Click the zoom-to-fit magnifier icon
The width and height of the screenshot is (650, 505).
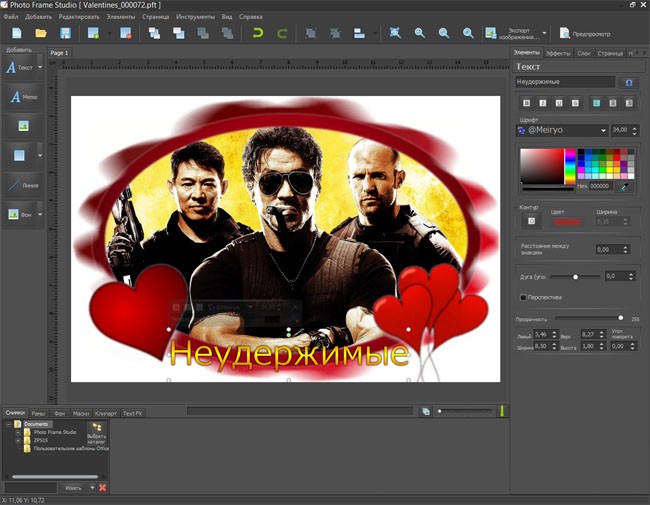pyautogui.click(x=395, y=33)
